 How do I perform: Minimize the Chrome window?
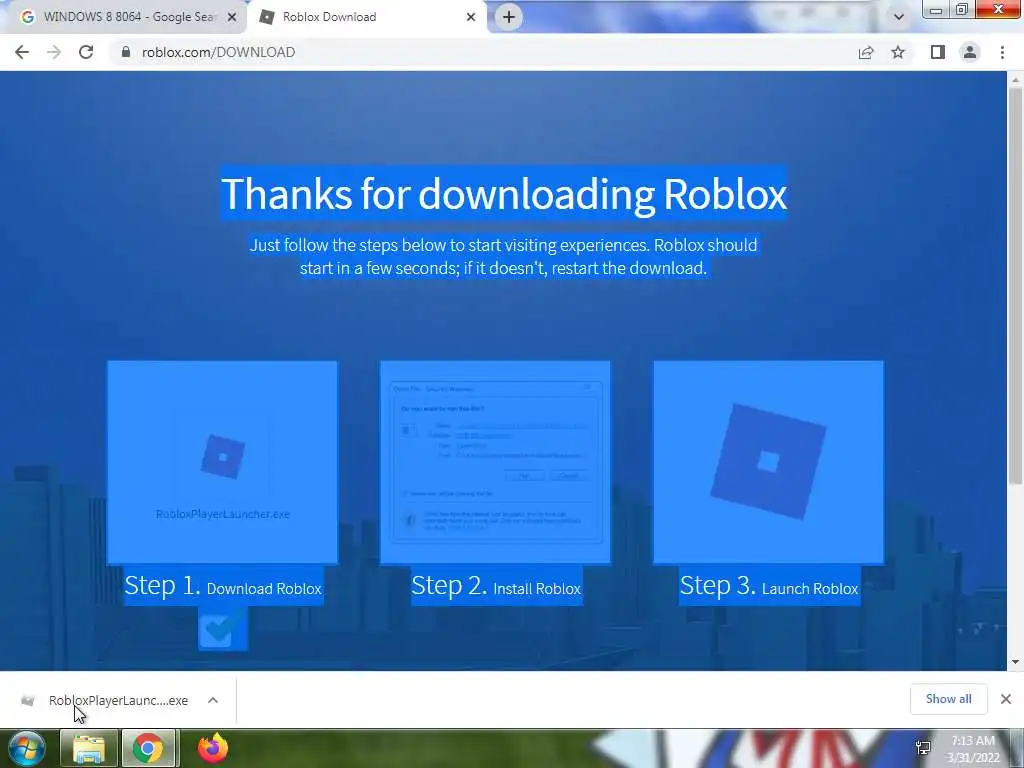tap(936, 9)
